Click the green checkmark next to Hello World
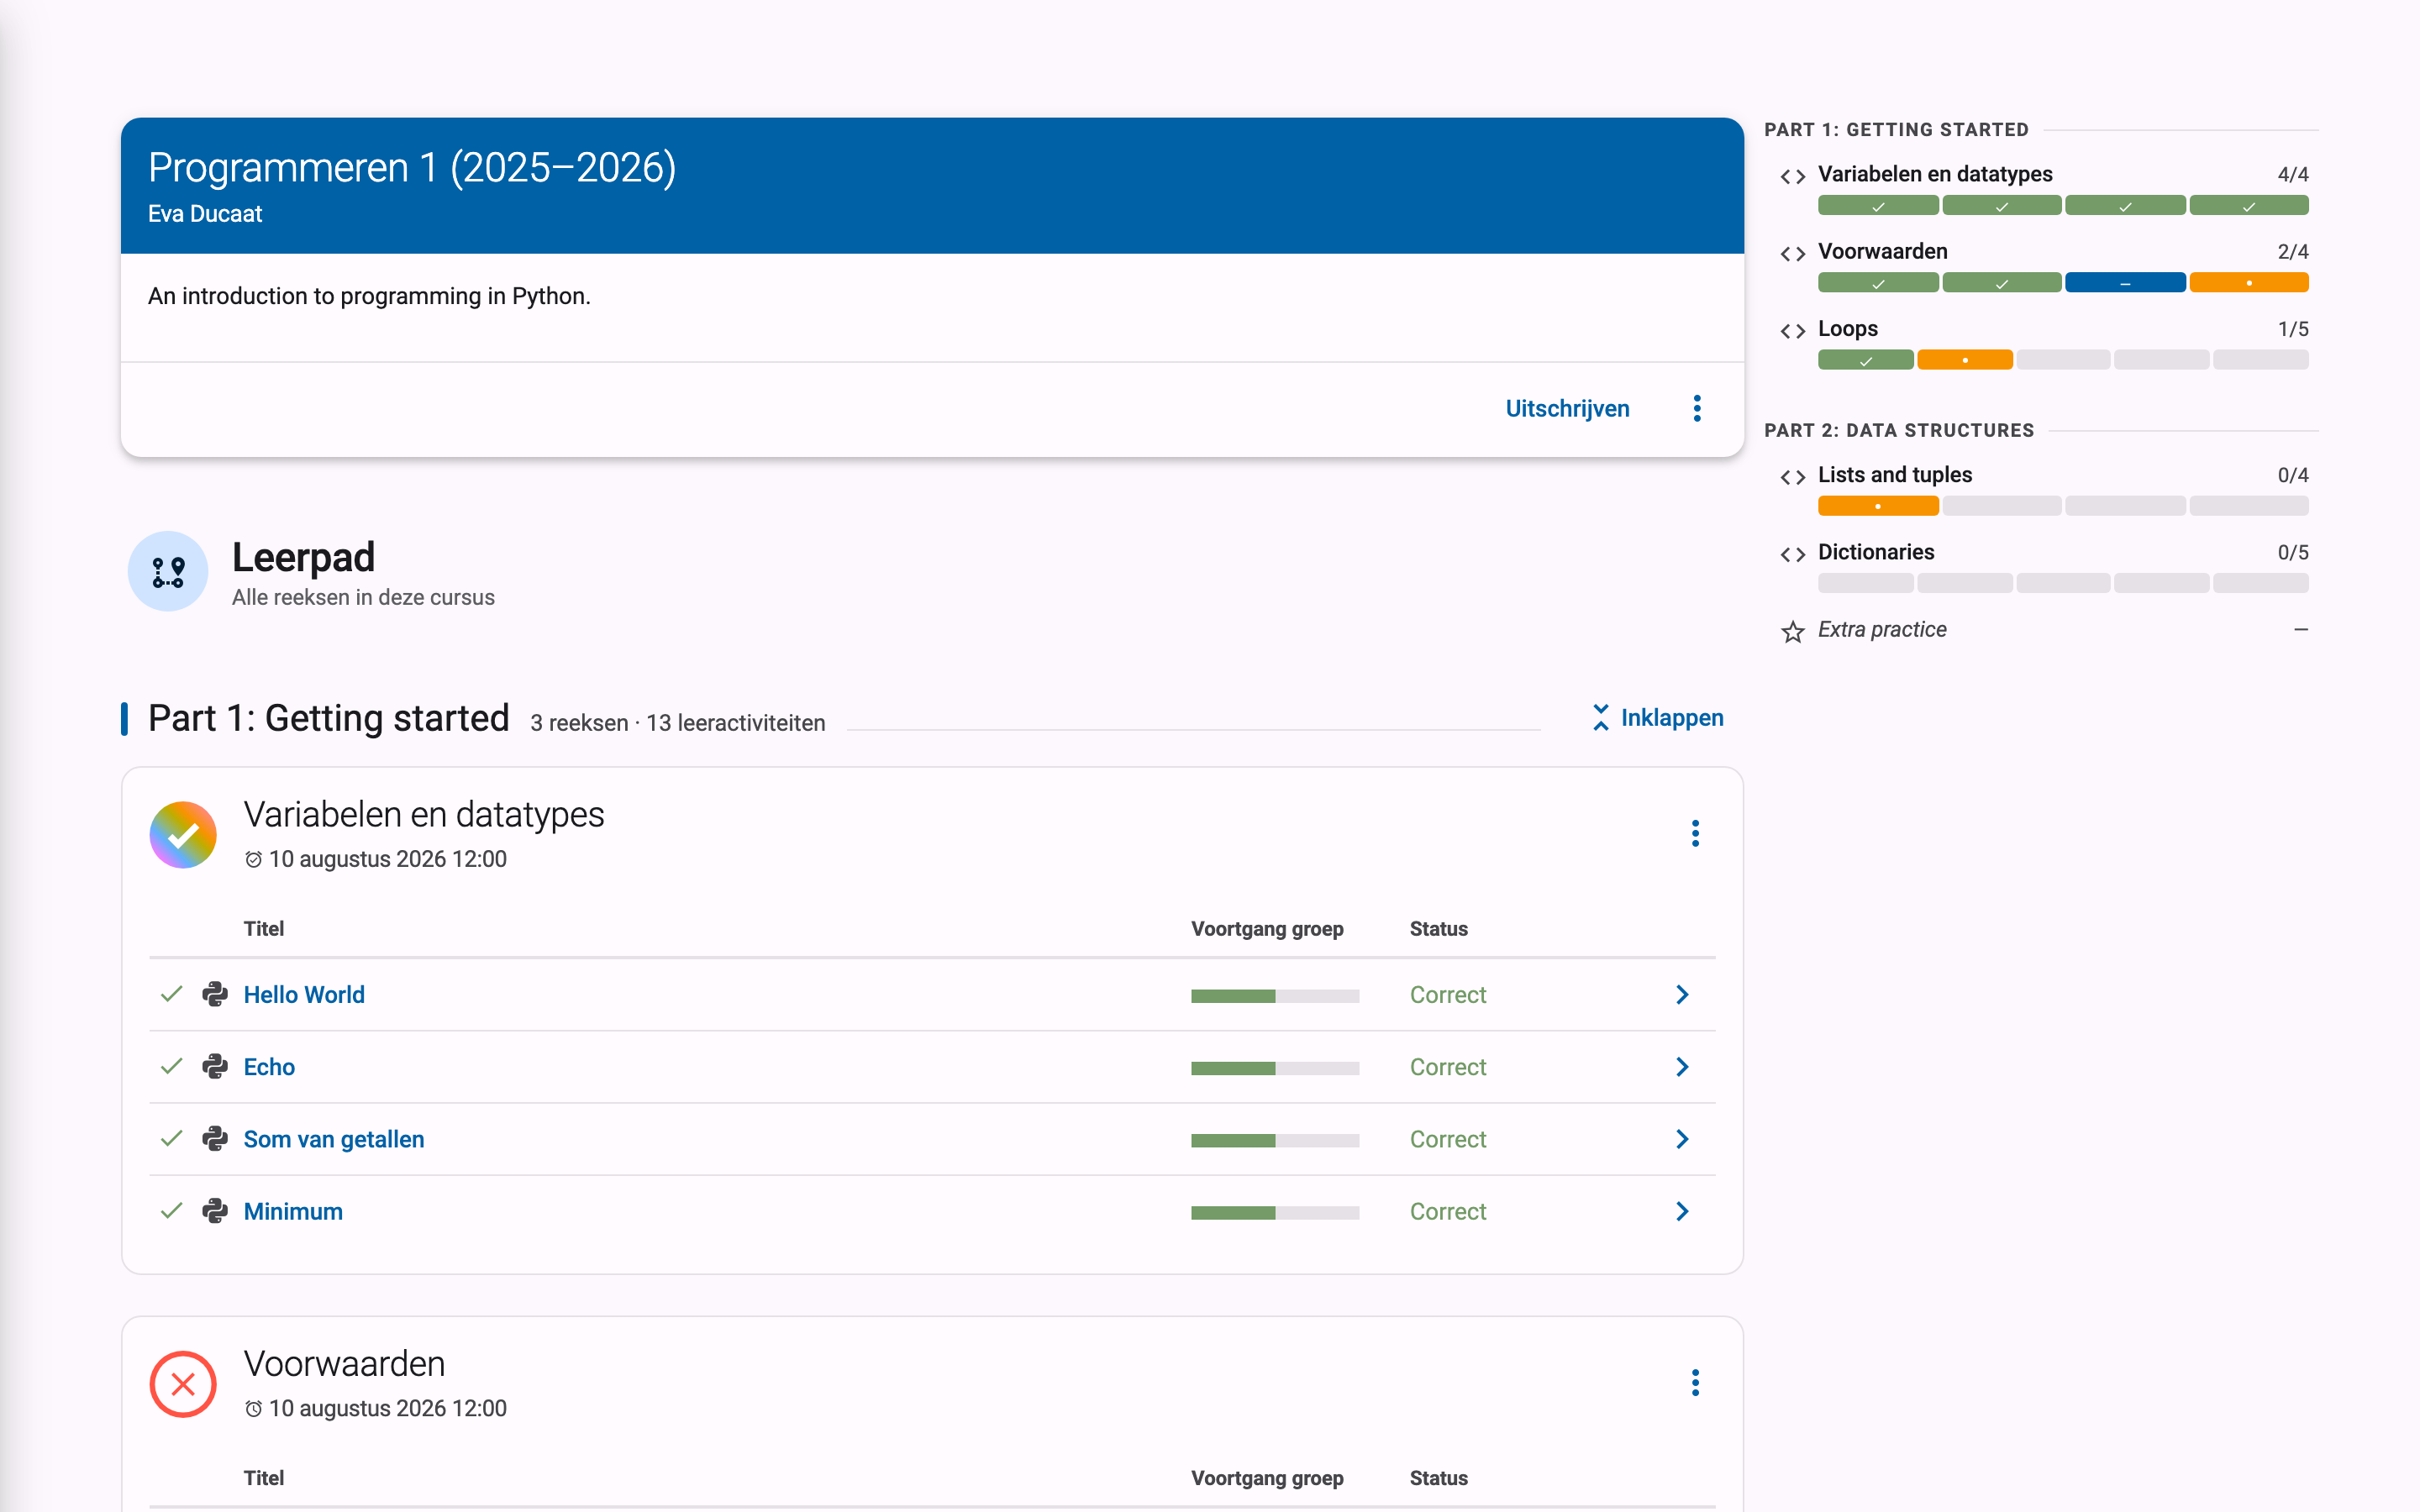The width and height of the screenshot is (2420, 1512). [172, 994]
